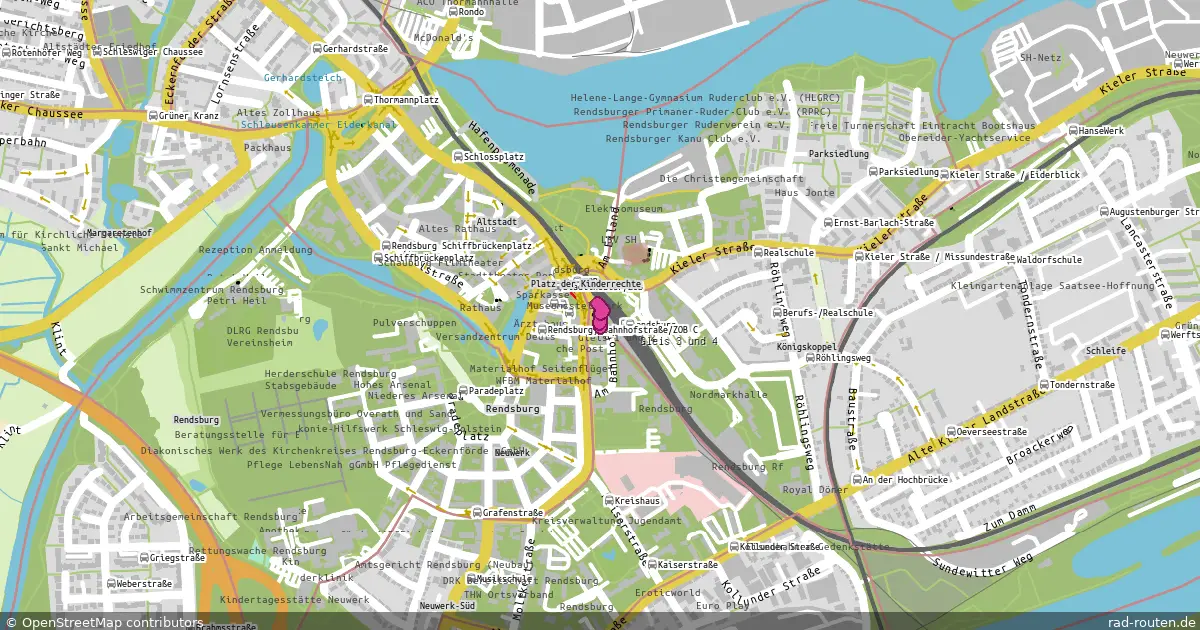The height and width of the screenshot is (630, 1200).
Task: Click the Kreisverwaltung Jugendamt label
Action: (x=607, y=521)
